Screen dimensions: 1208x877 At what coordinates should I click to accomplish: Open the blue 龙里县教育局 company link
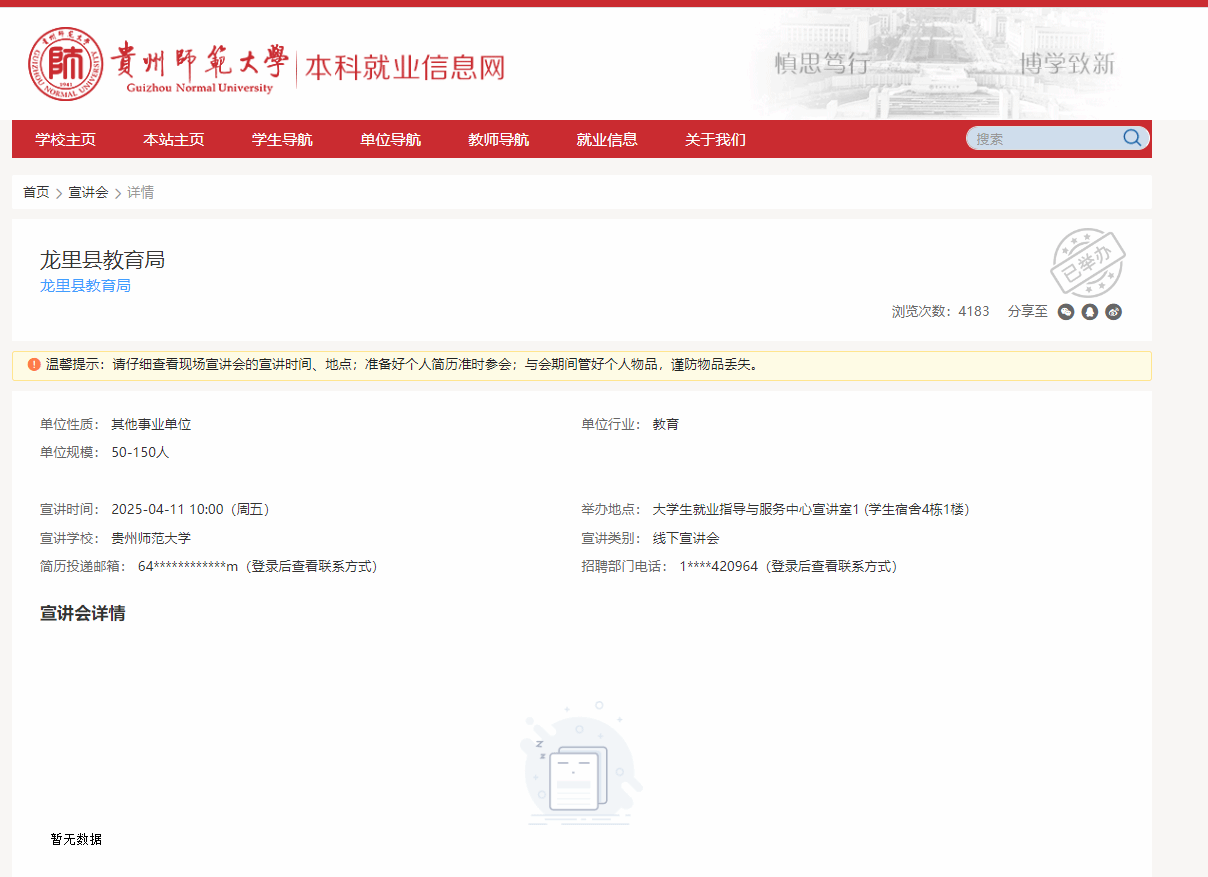coord(85,286)
